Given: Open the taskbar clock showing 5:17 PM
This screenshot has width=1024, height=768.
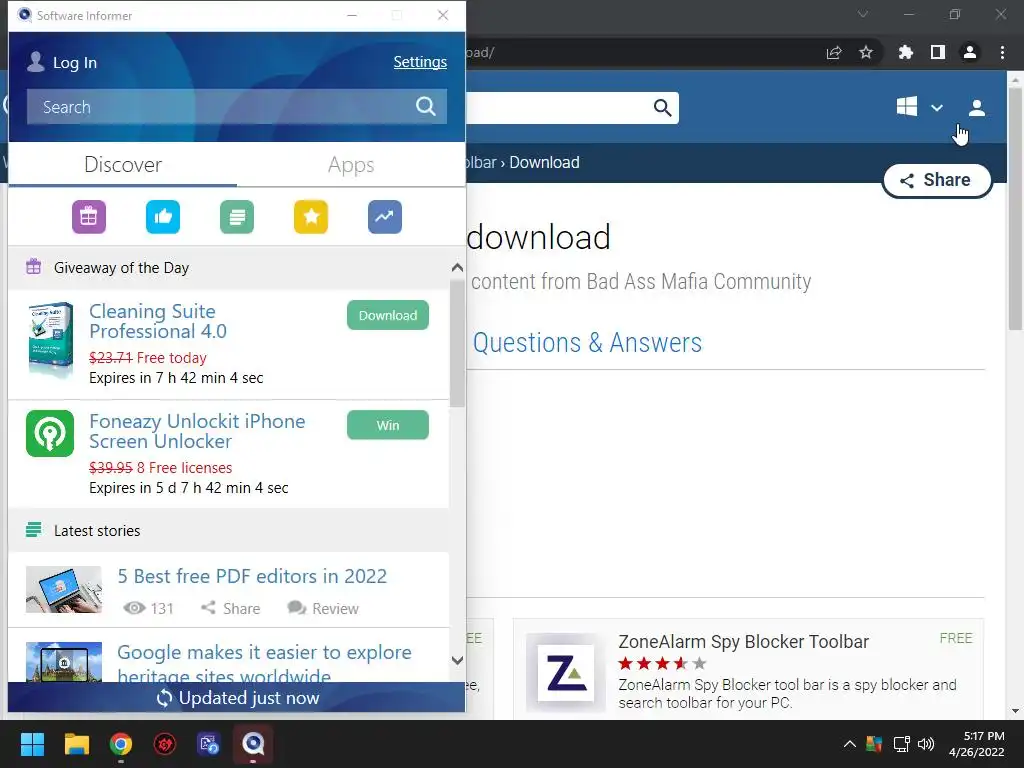Looking at the screenshot, I should click(976, 744).
